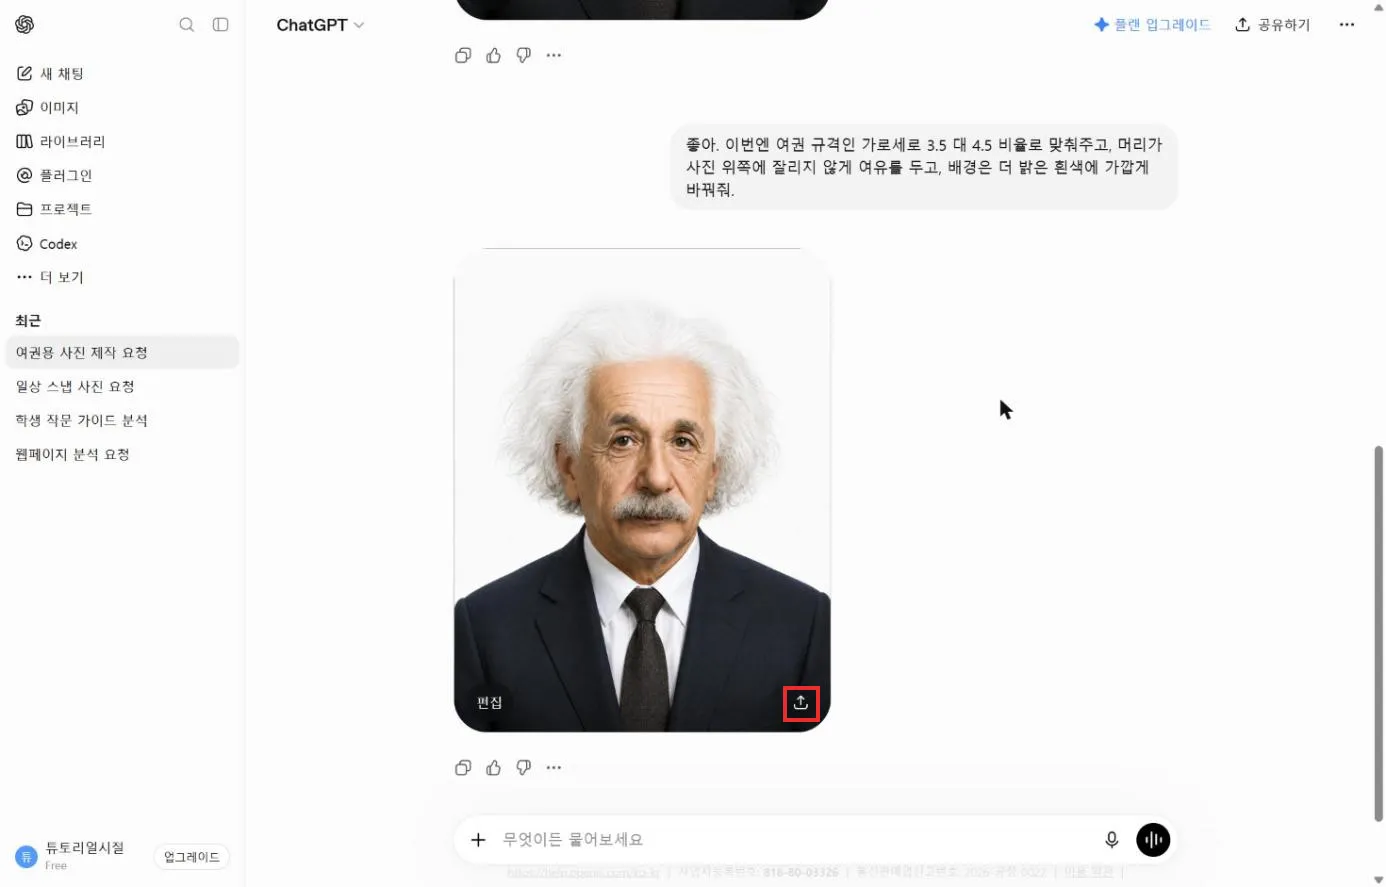Click the microphone dictation icon
Image resolution: width=1386 pixels, height=887 pixels.
tap(1111, 840)
